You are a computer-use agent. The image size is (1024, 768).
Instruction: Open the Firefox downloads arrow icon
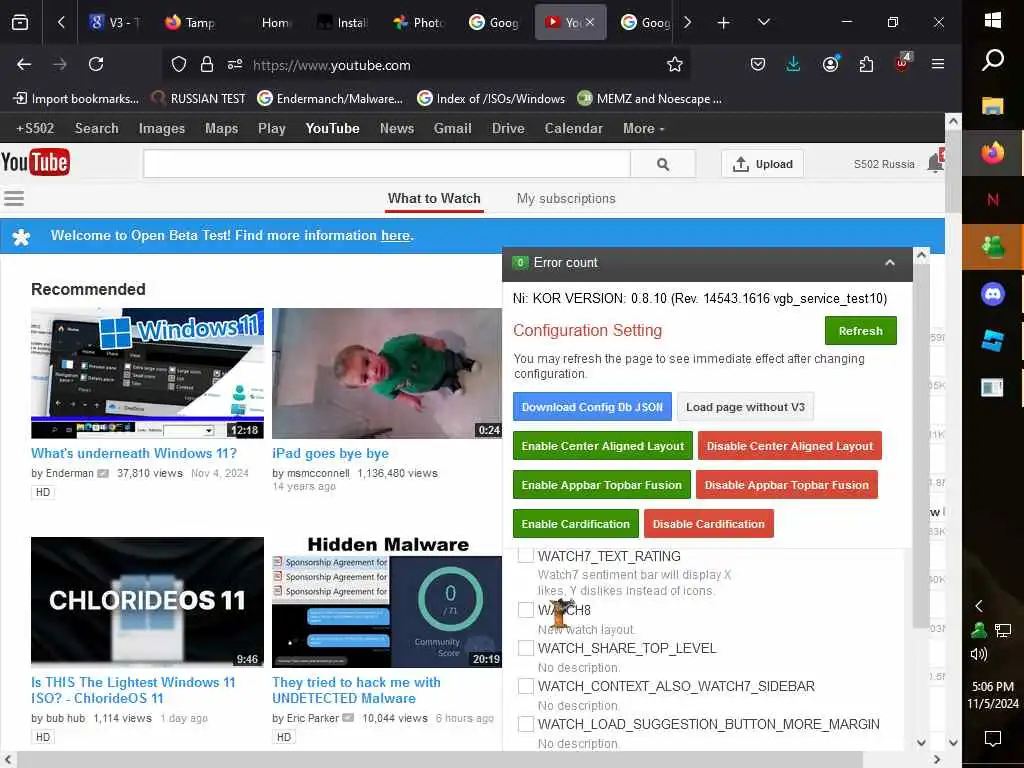793,64
